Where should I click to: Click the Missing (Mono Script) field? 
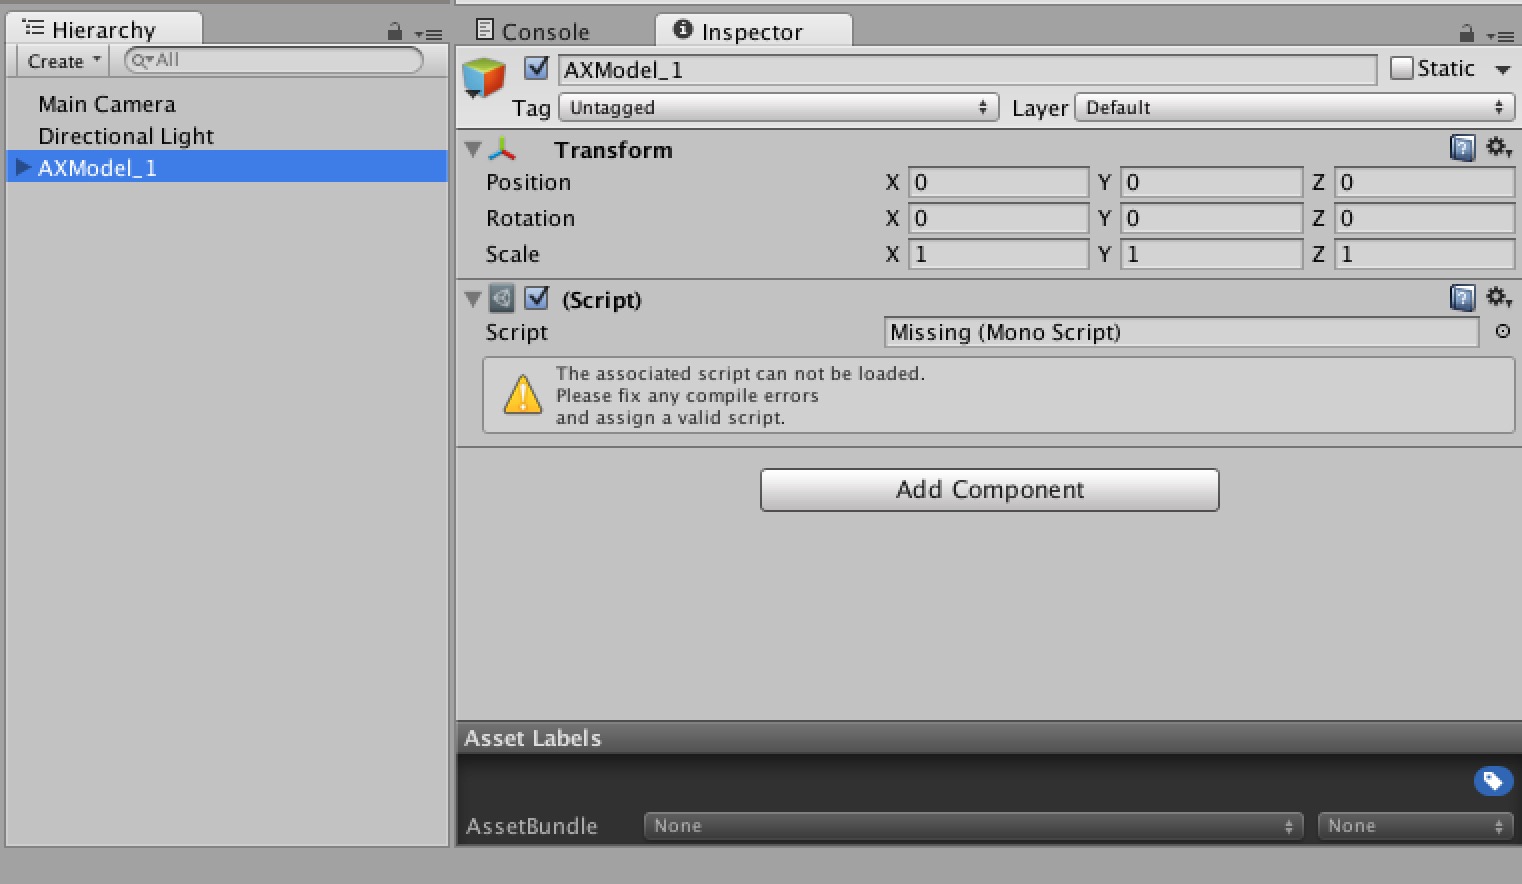click(x=1181, y=332)
